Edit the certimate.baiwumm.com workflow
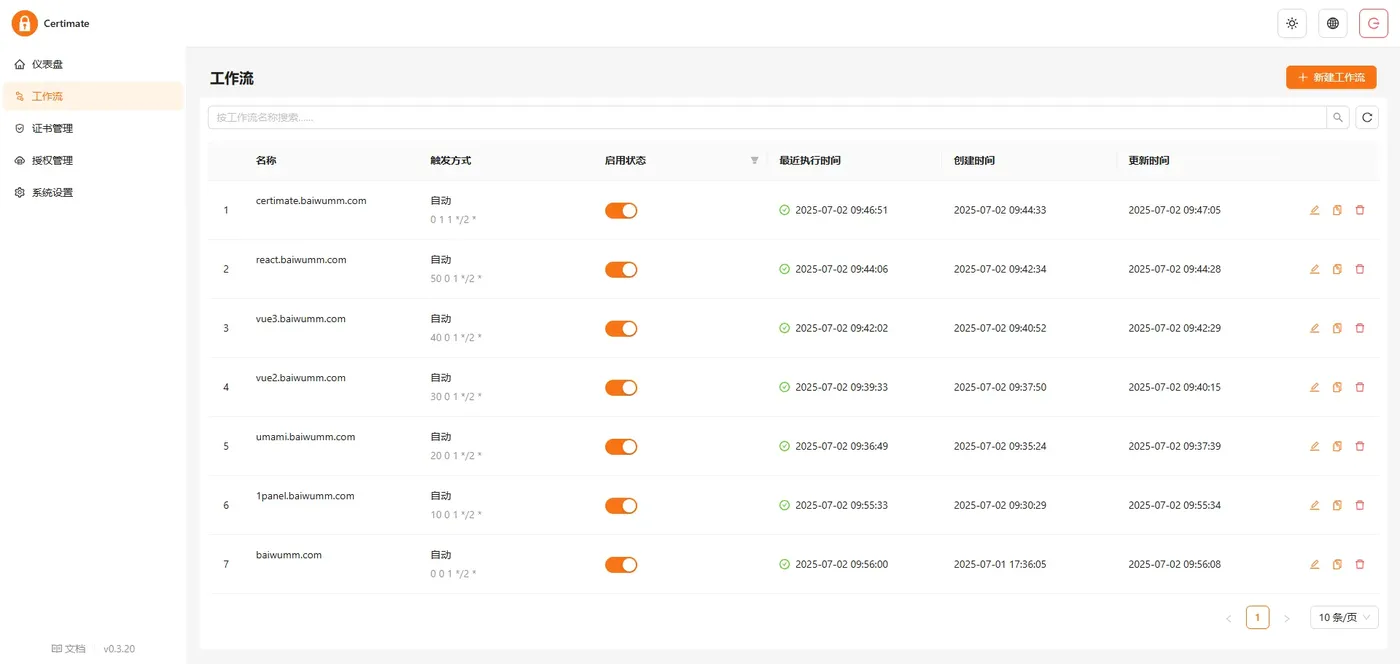Screen dimensions: 1400x664 1314,210
